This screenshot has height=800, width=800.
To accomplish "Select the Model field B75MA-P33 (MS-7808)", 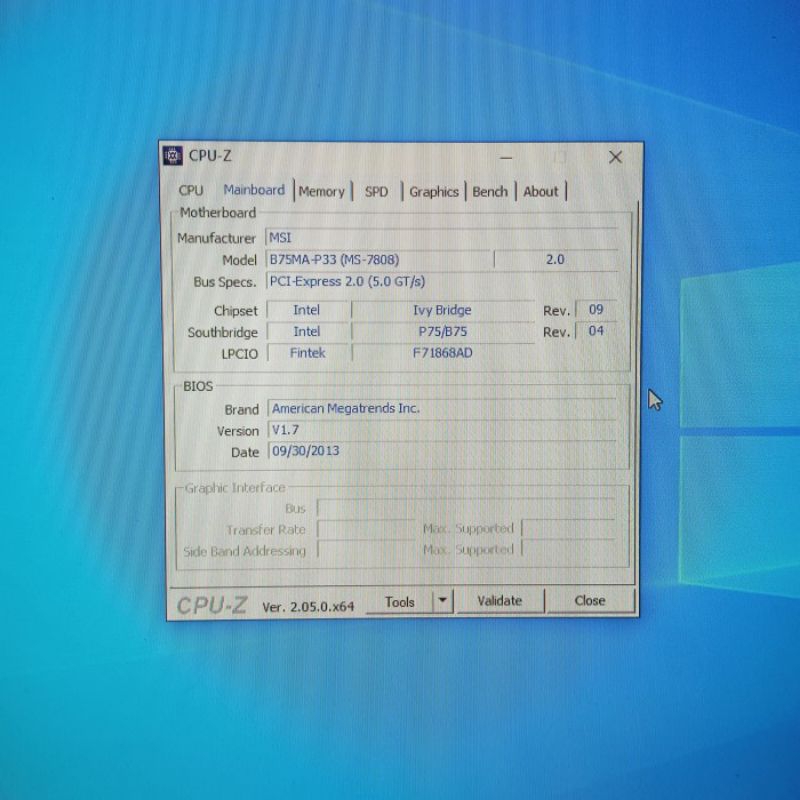I will pyautogui.click(x=378, y=259).
